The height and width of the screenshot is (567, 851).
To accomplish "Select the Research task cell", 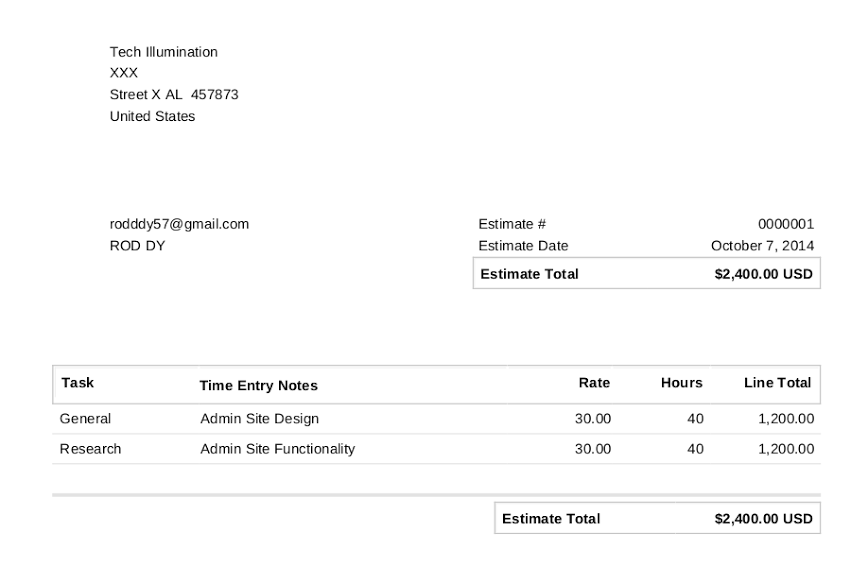I will [x=90, y=449].
